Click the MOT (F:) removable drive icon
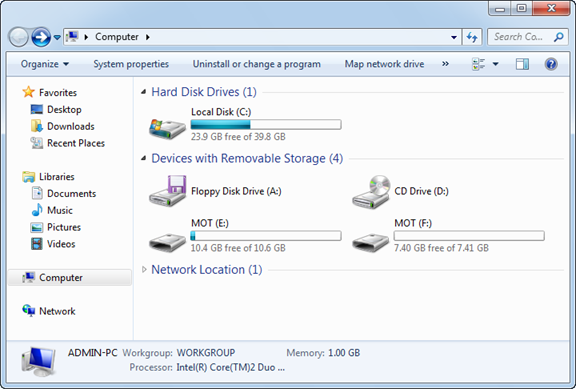Screen dimensions: 576x389 tap(370, 242)
